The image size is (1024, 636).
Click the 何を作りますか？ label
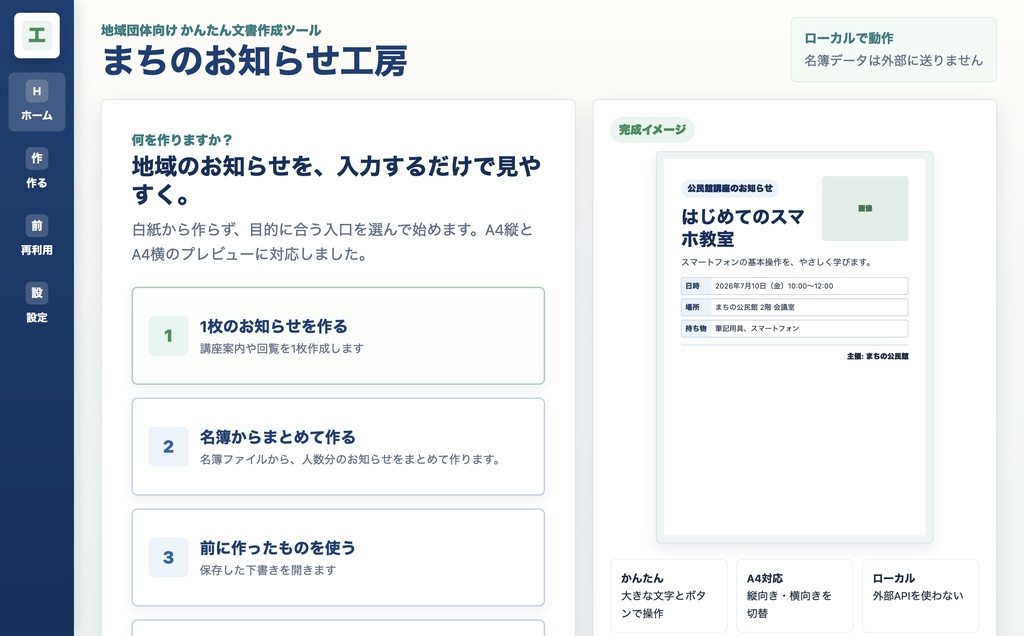click(182, 140)
